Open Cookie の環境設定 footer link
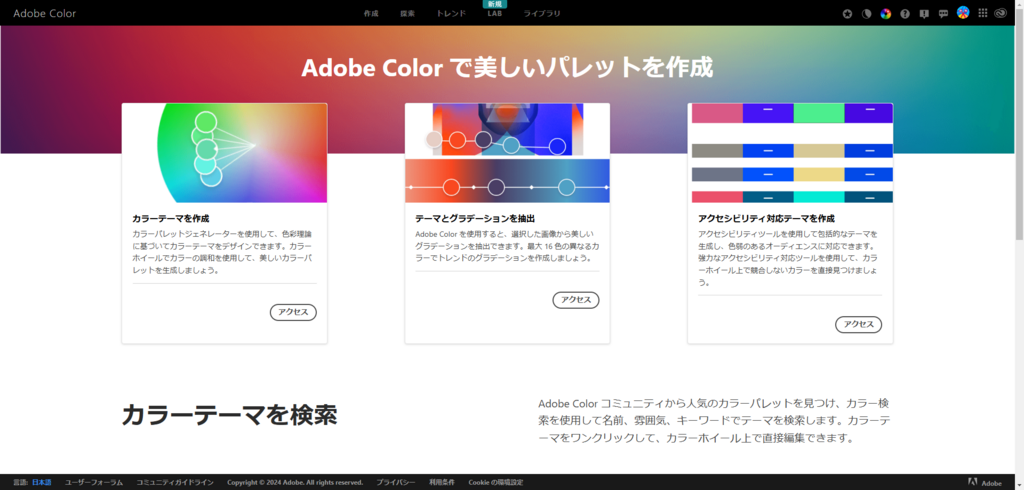 [x=496, y=483]
